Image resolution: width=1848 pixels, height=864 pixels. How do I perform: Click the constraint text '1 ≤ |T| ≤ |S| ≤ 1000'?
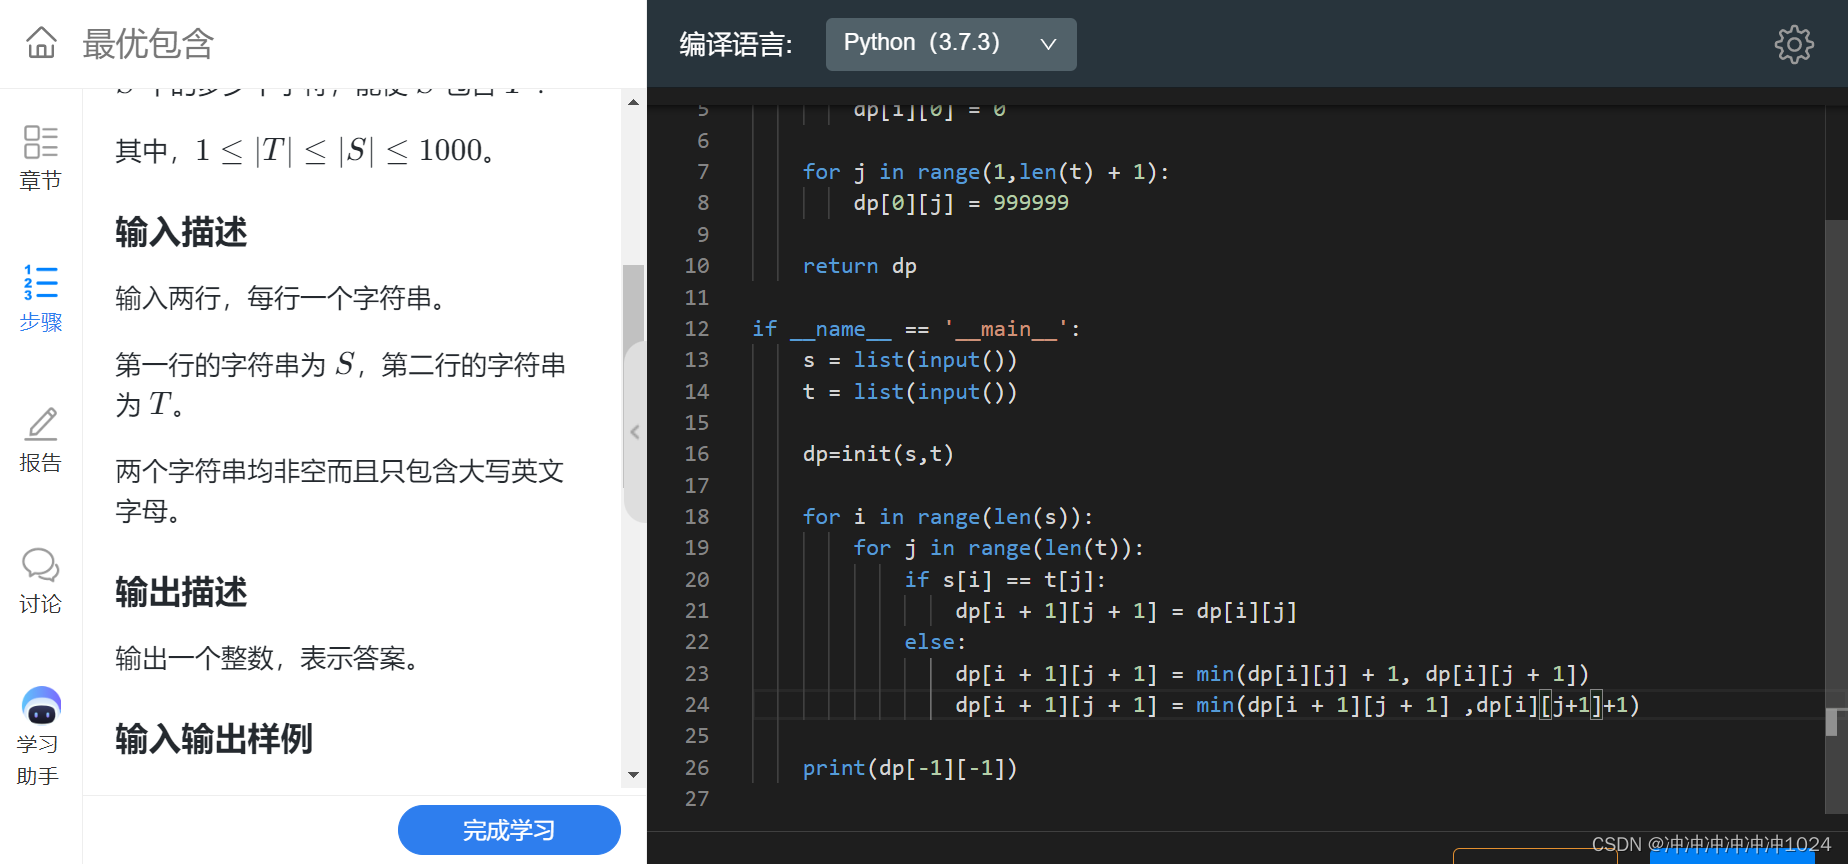click(340, 150)
